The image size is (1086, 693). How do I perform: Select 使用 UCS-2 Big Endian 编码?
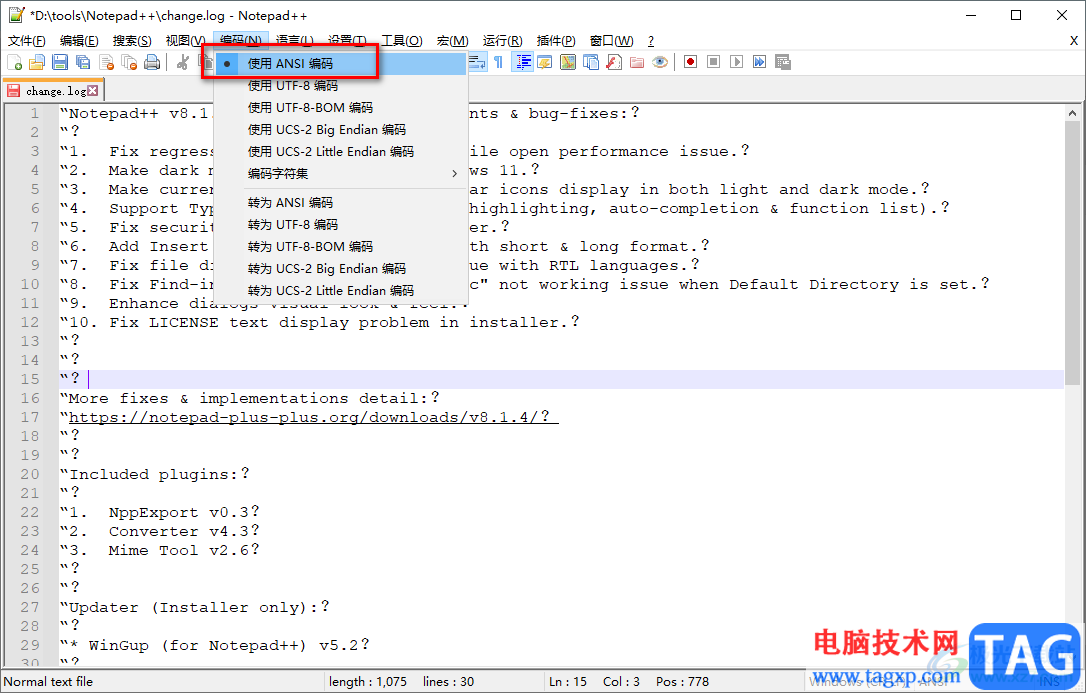click(x=341, y=129)
